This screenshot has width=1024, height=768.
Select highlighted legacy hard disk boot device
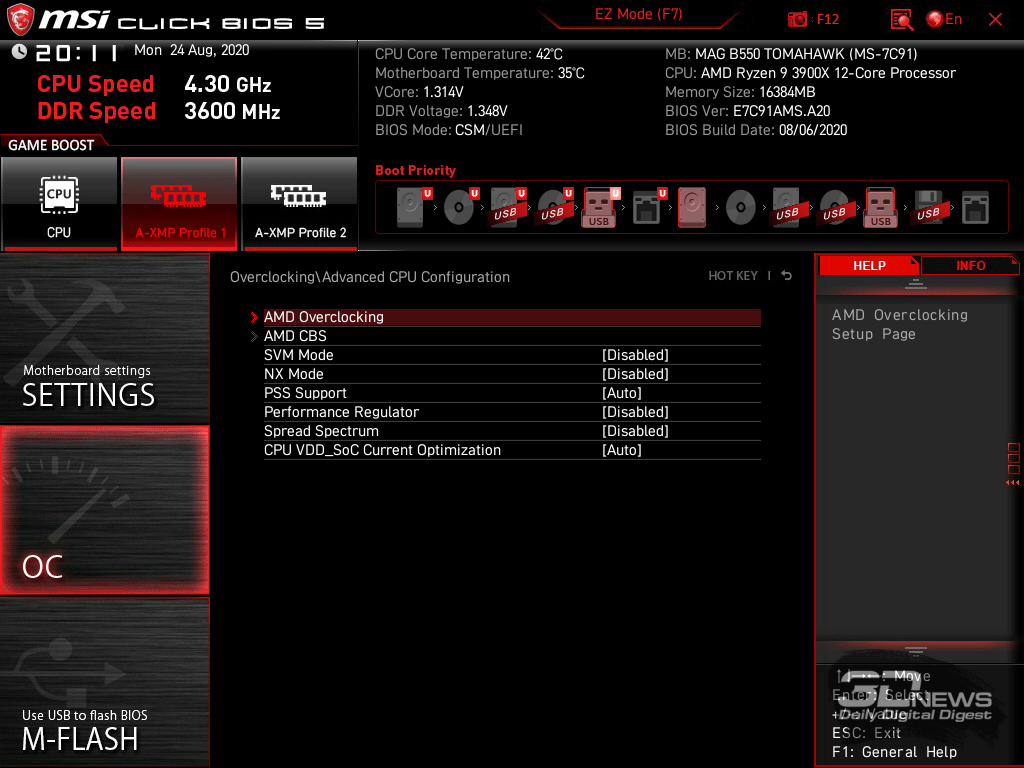[x=692, y=207]
